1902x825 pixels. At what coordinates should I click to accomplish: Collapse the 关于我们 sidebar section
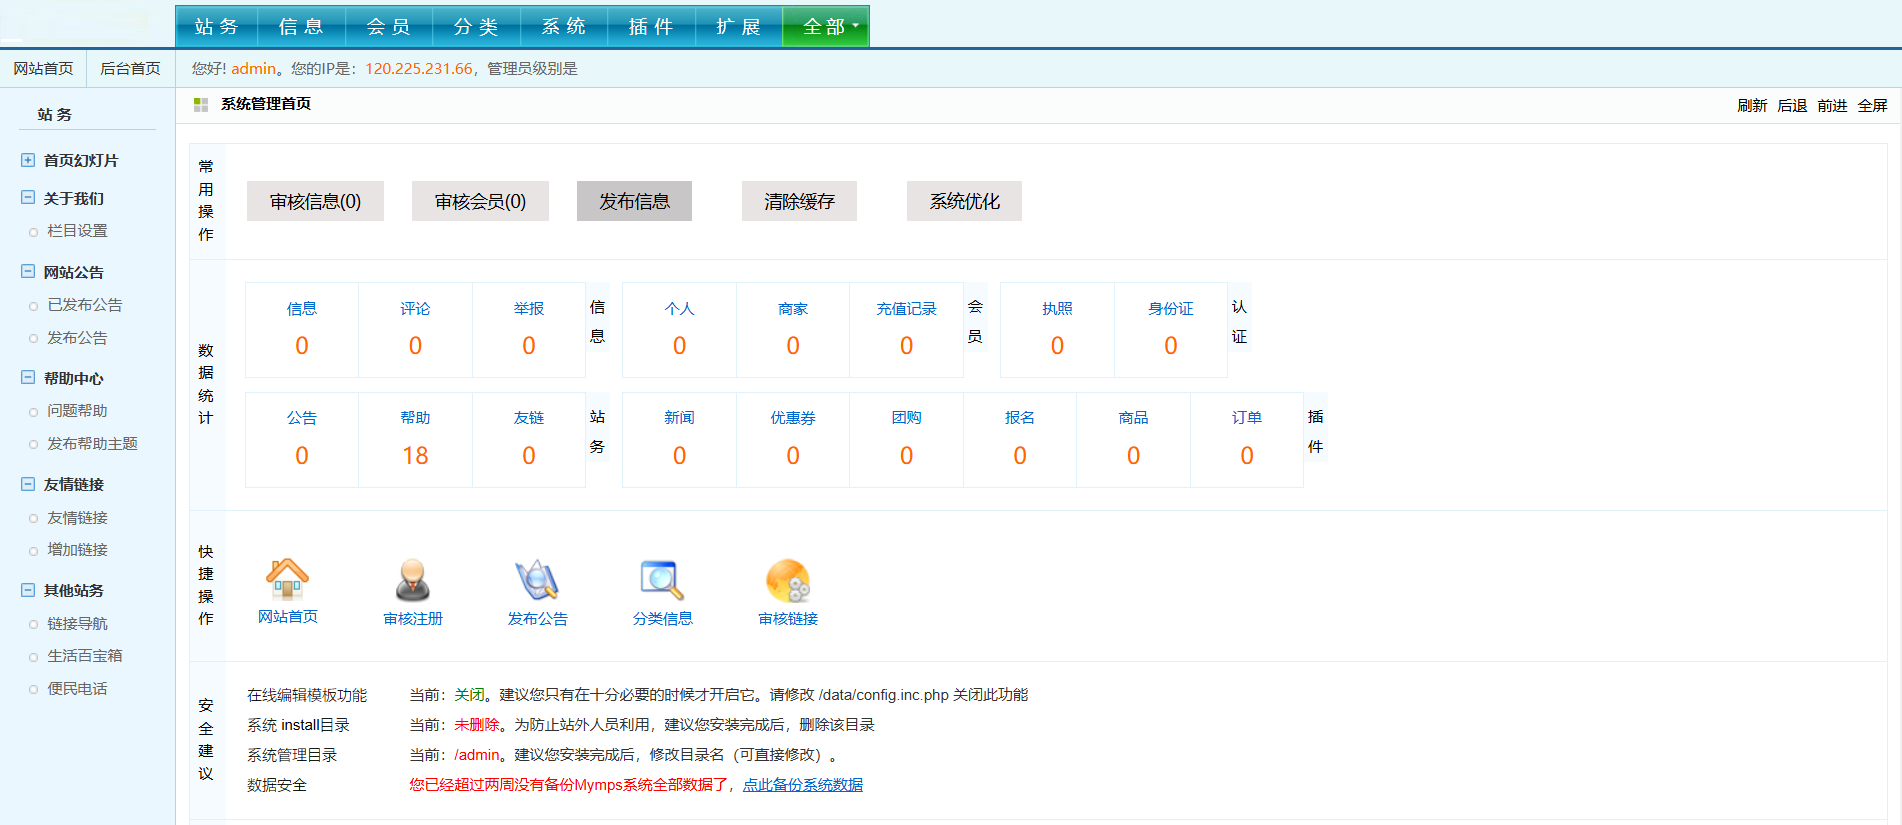click(x=28, y=198)
